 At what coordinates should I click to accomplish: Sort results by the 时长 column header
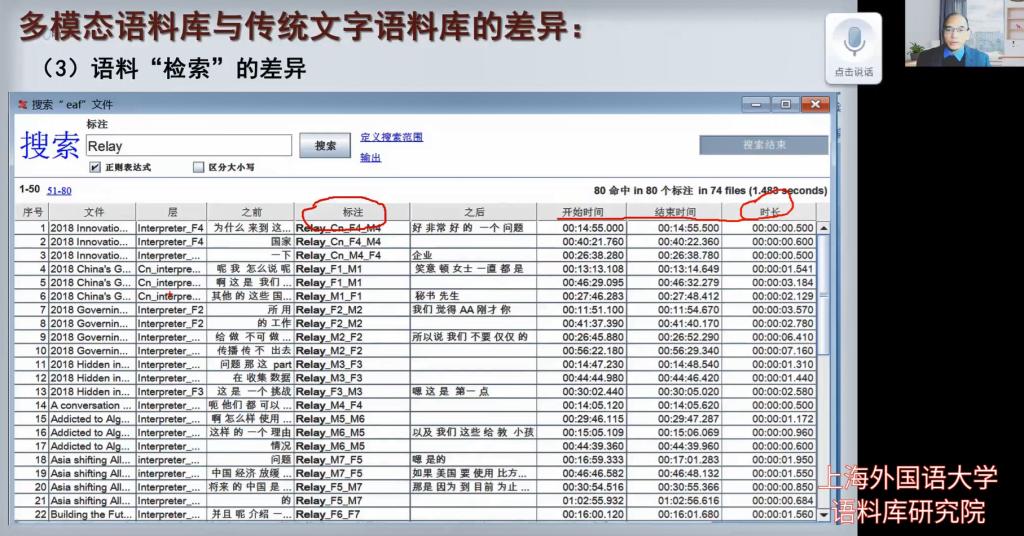[769, 212]
